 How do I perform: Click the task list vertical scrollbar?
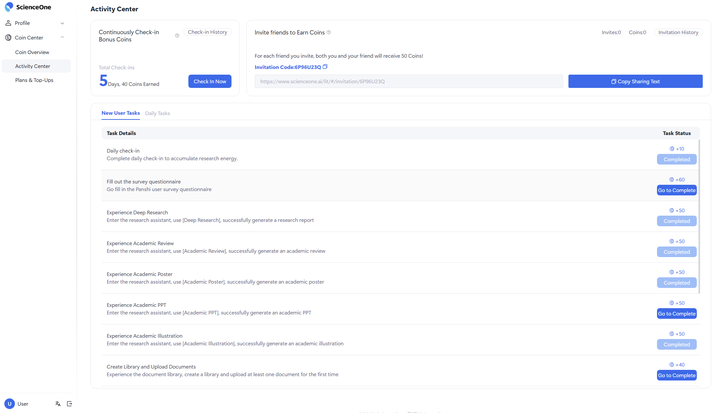click(x=699, y=216)
